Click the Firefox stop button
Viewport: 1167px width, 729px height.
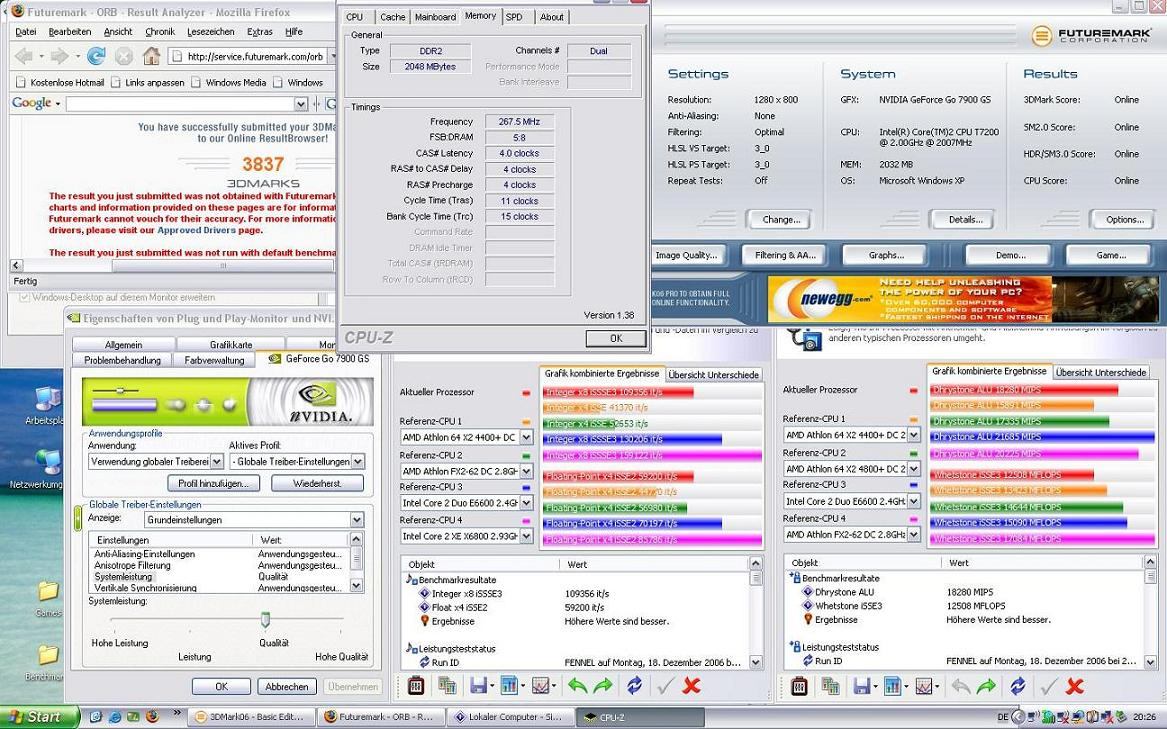[124, 56]
